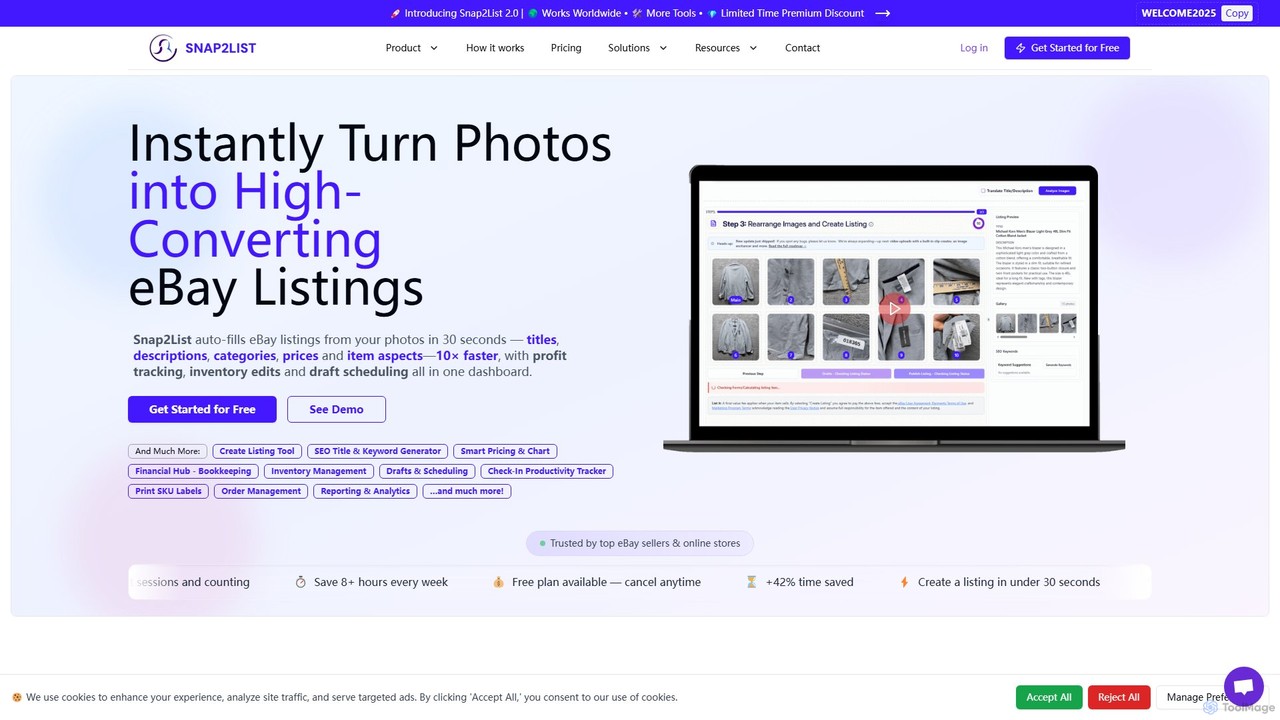Image resolution: width=1280 pixels, height=720 pixels.
Task: Click the hourglass icon beside +42% time saved
Action: point(752,582)
